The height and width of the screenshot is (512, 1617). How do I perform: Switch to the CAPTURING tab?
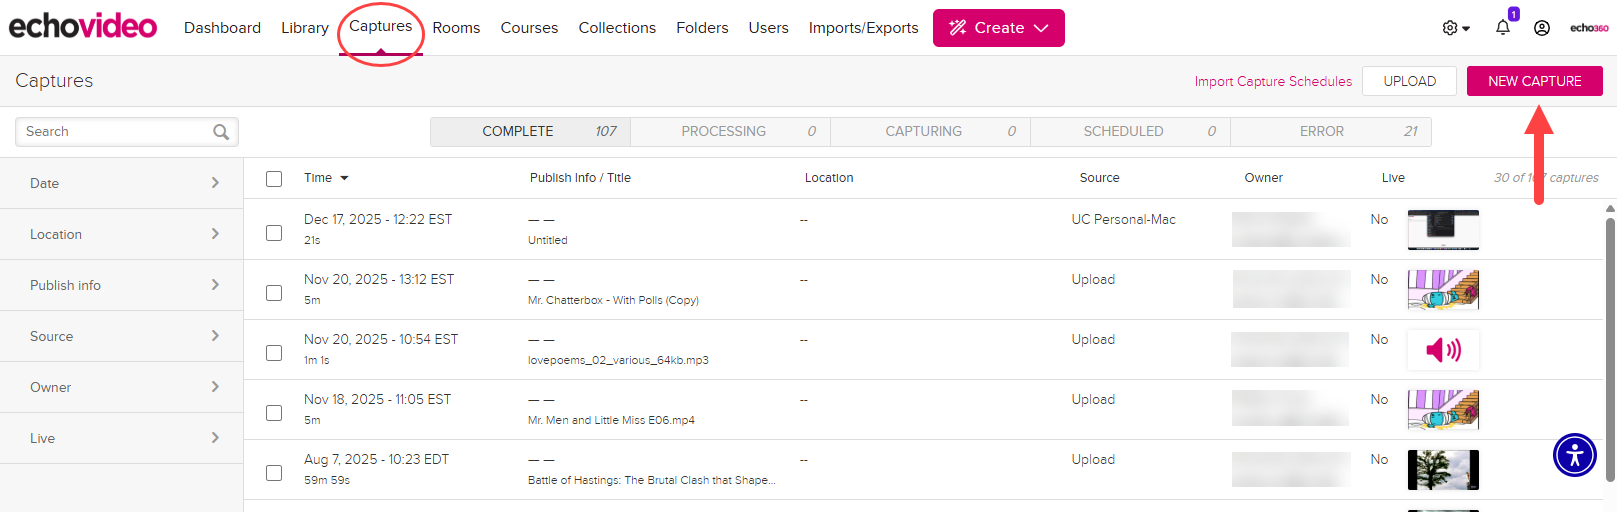[x=930, y=132]
